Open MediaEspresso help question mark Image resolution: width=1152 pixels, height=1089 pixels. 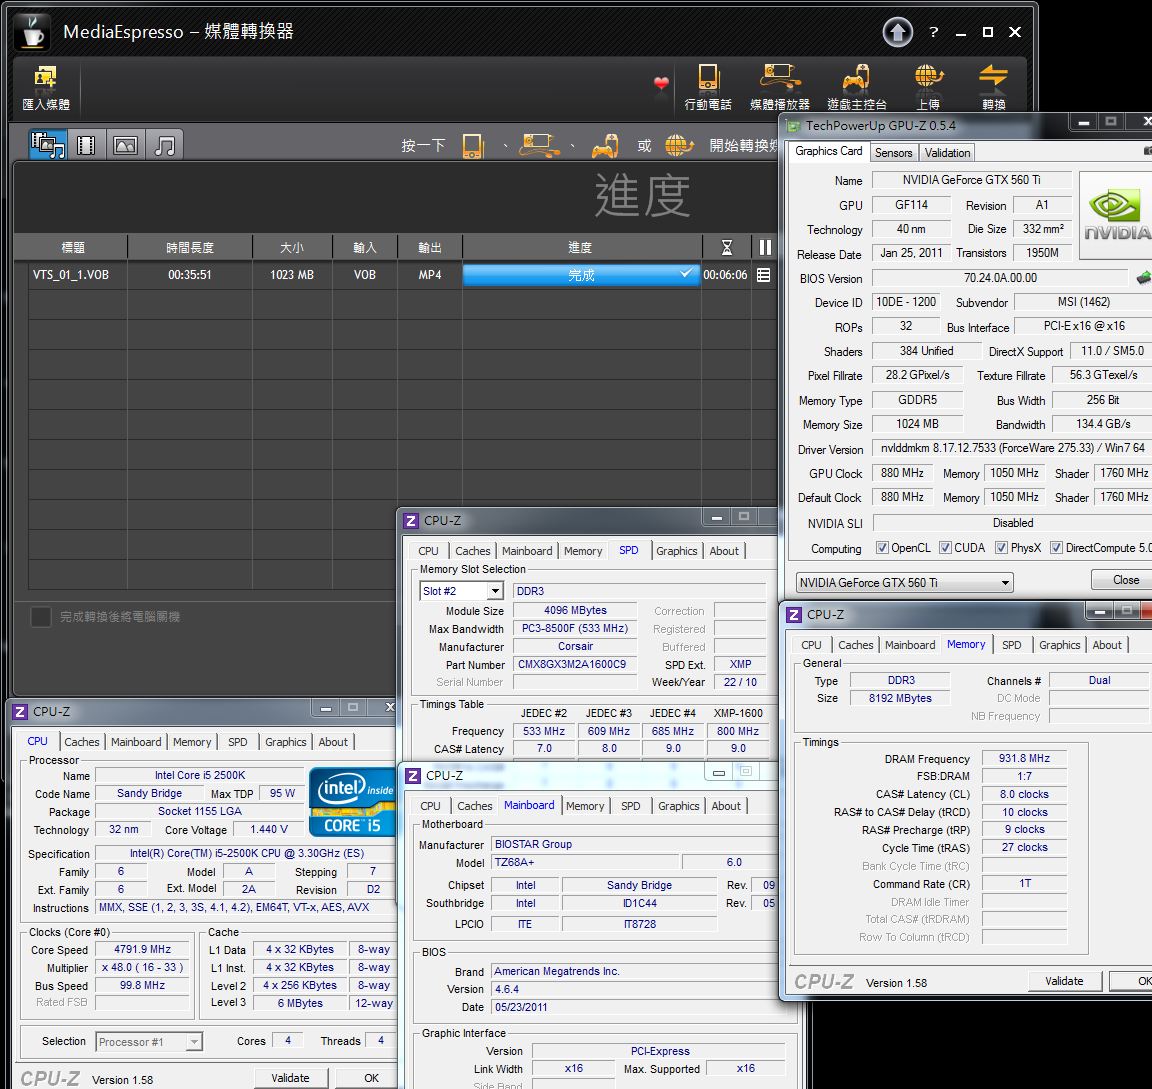pos(933,32)
